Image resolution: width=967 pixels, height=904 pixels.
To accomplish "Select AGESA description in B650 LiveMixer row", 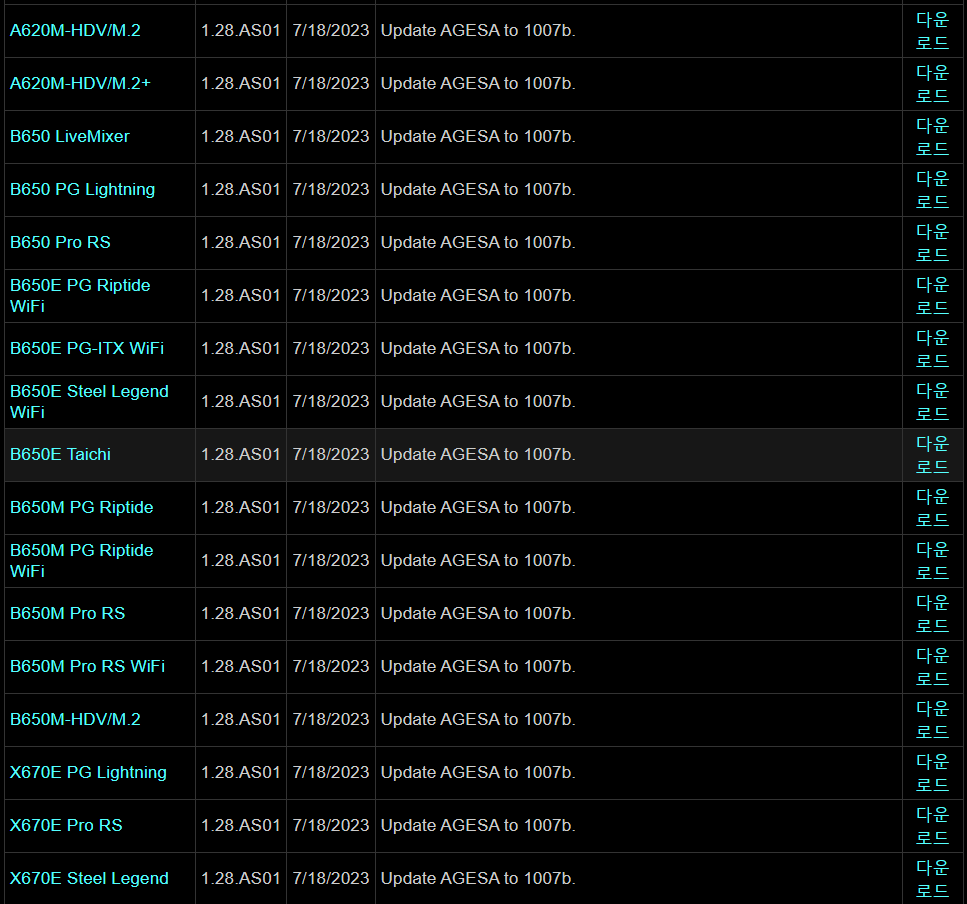I will click(x=478, y=136).
